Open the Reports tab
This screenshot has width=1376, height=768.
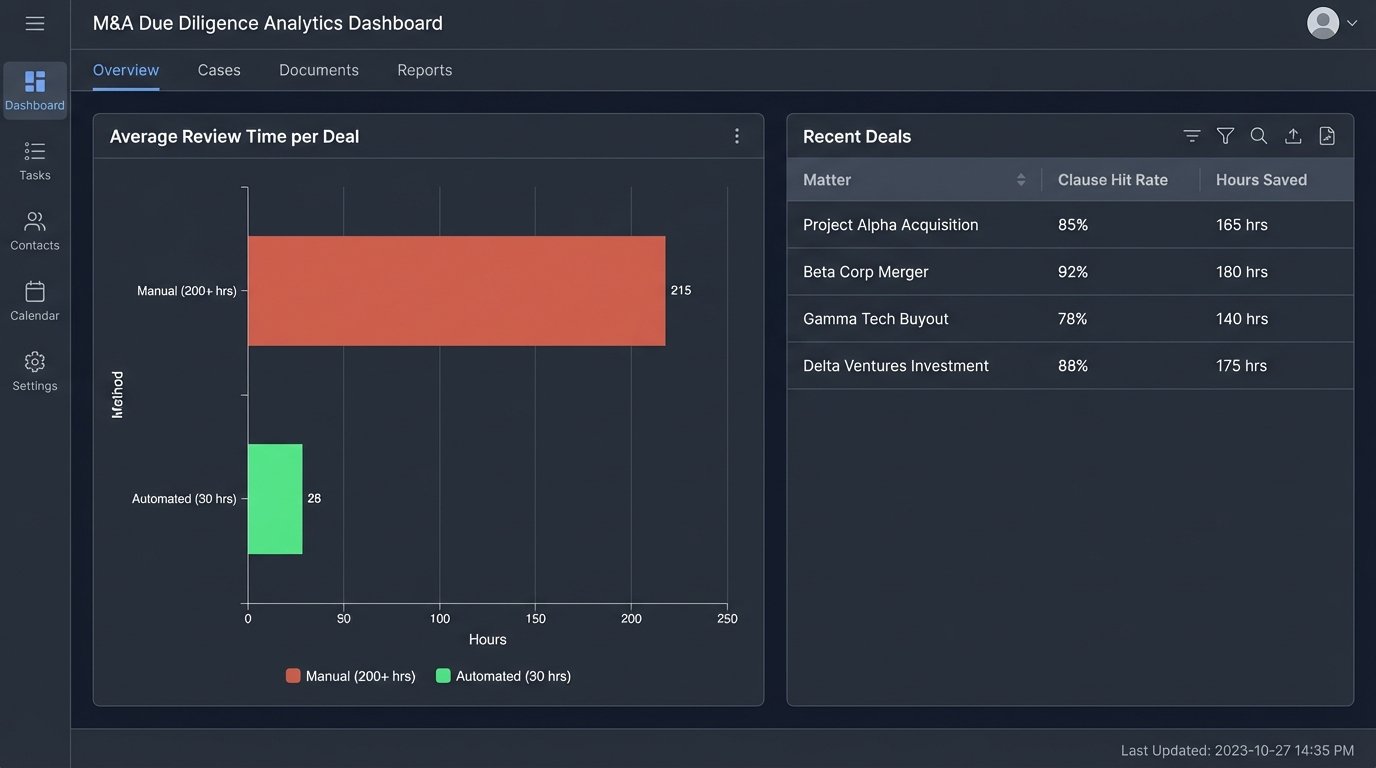(424, 69)
